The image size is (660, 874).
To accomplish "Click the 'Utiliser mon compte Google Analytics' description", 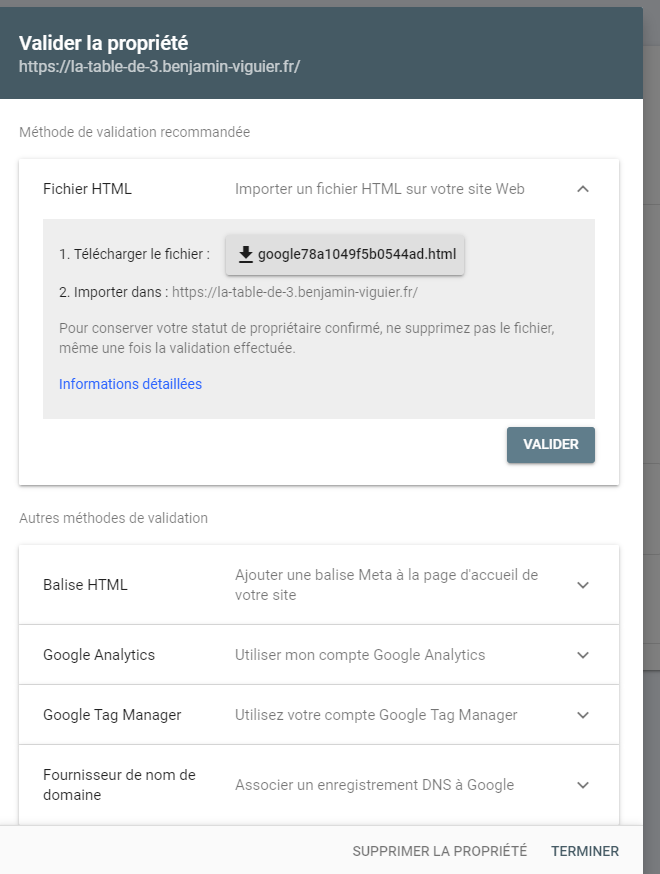I will (x=360, y=655).
